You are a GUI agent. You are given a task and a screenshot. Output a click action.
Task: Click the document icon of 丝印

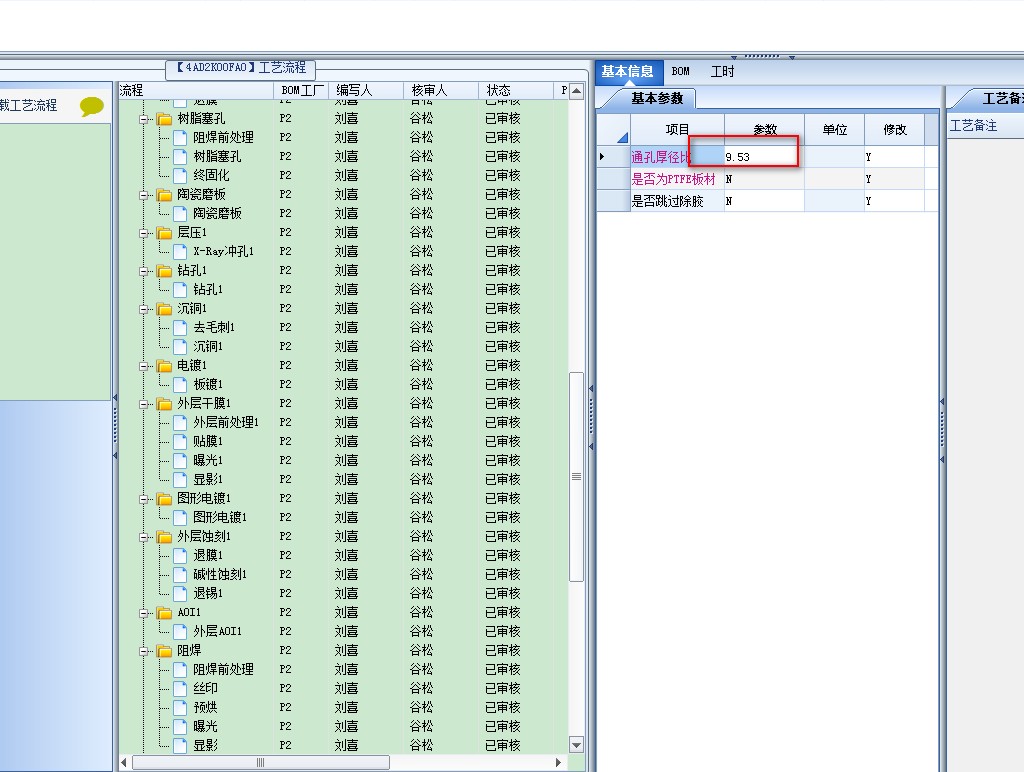click(180, 688)
